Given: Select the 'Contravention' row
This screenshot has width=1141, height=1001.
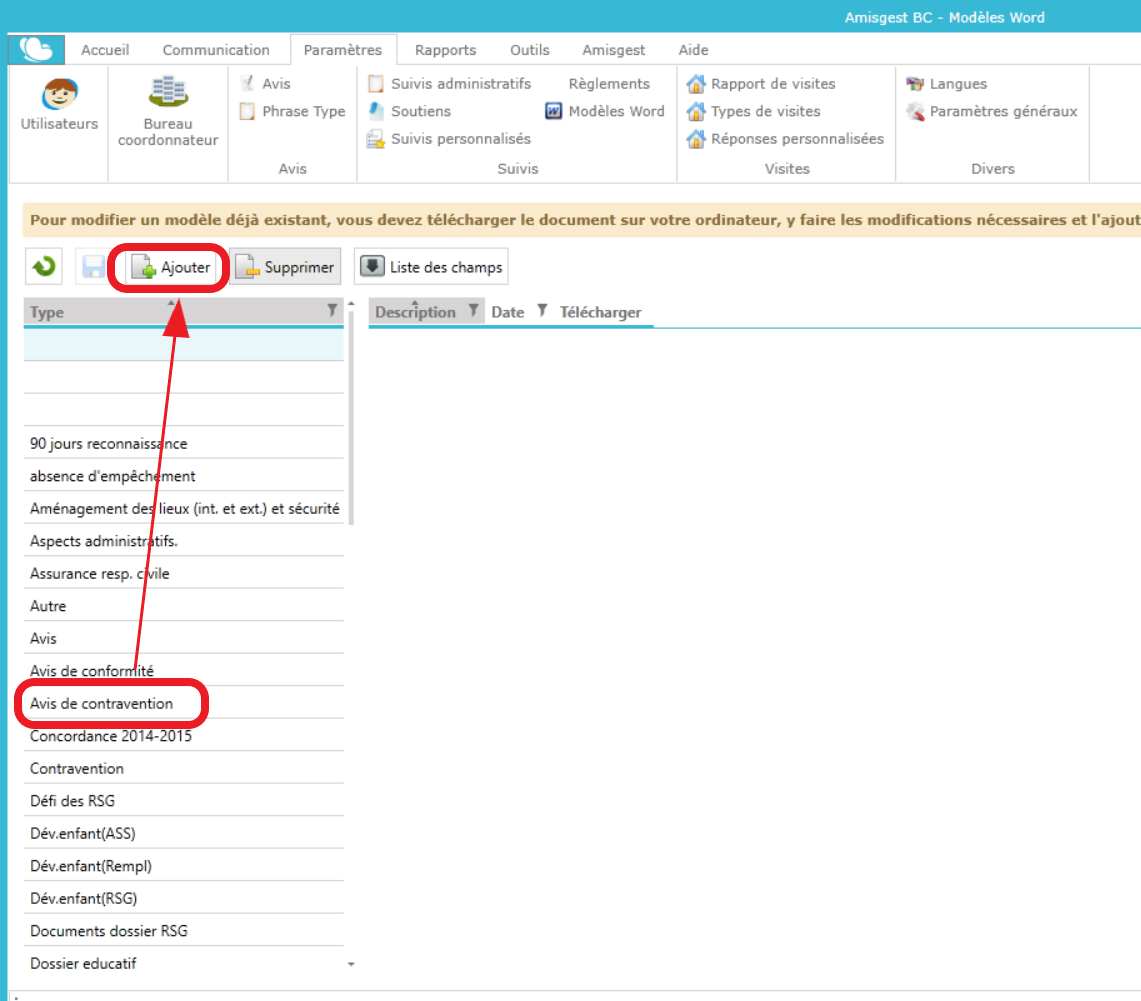Looking at the screenshot, I should point(183,768).
